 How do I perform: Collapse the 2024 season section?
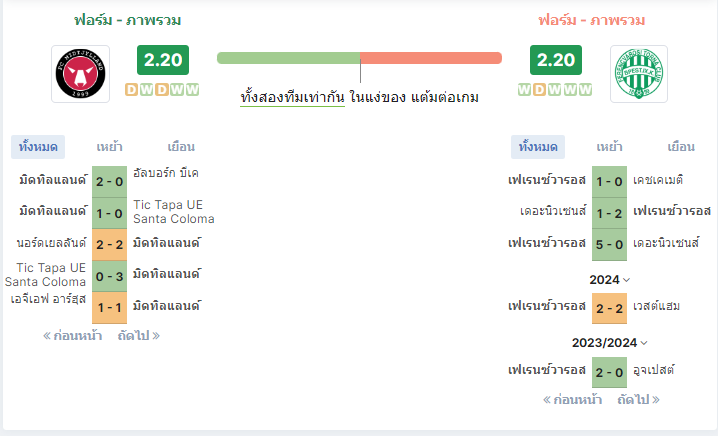pos(609,280)
